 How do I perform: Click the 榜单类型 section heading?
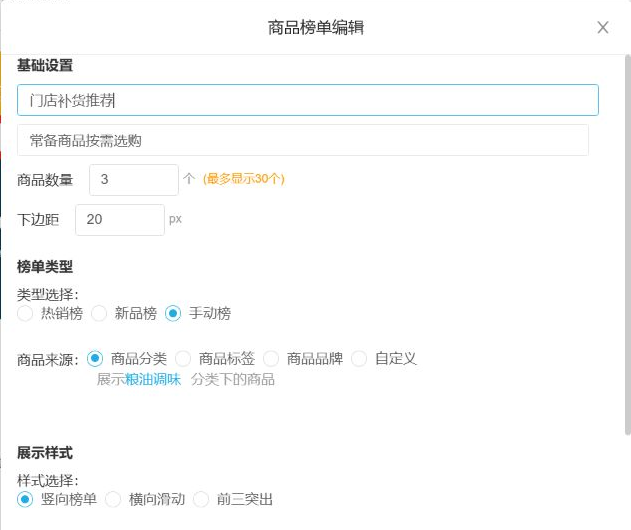point(45,266)
